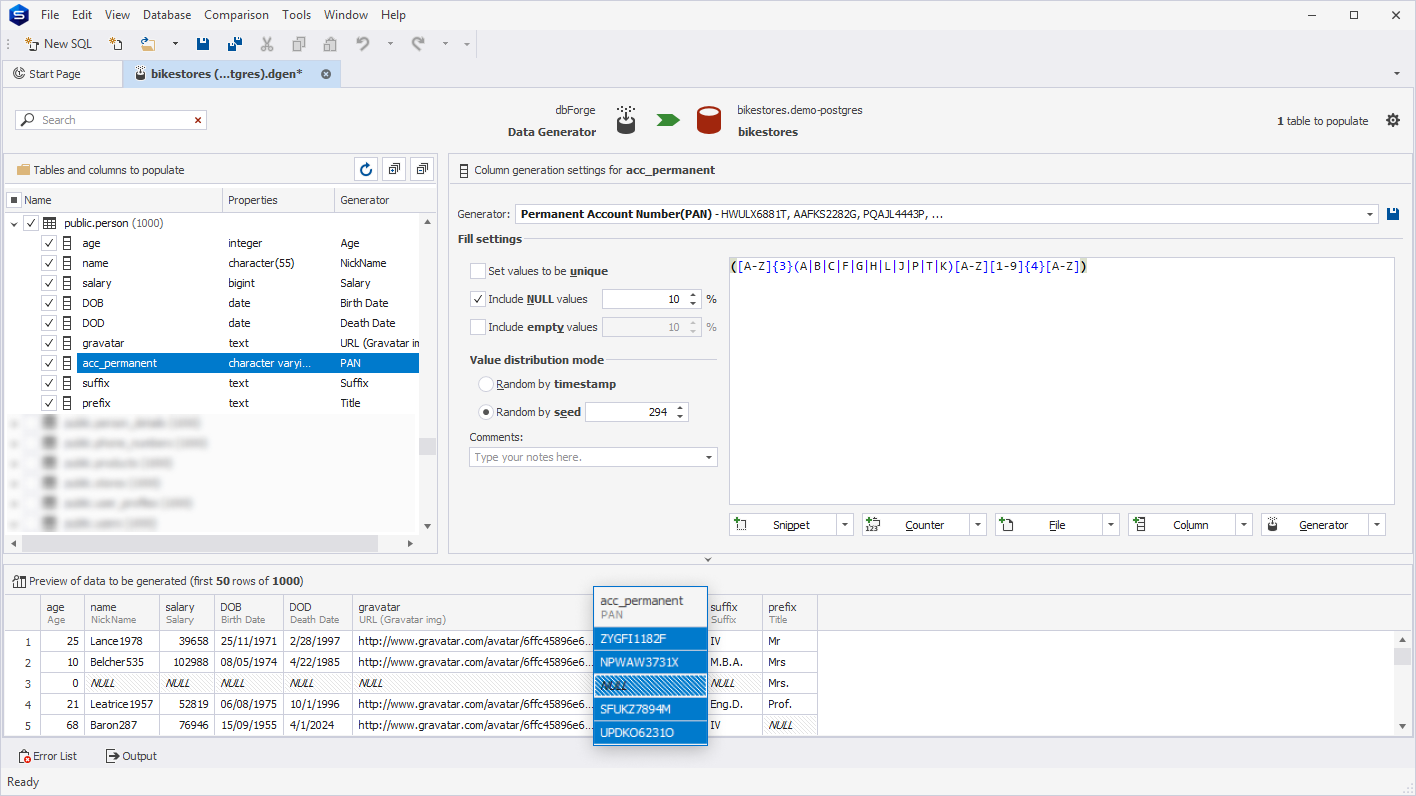Uncheck the gravatar column checkbox
The image size is (1416, 796).
point(49,343)
